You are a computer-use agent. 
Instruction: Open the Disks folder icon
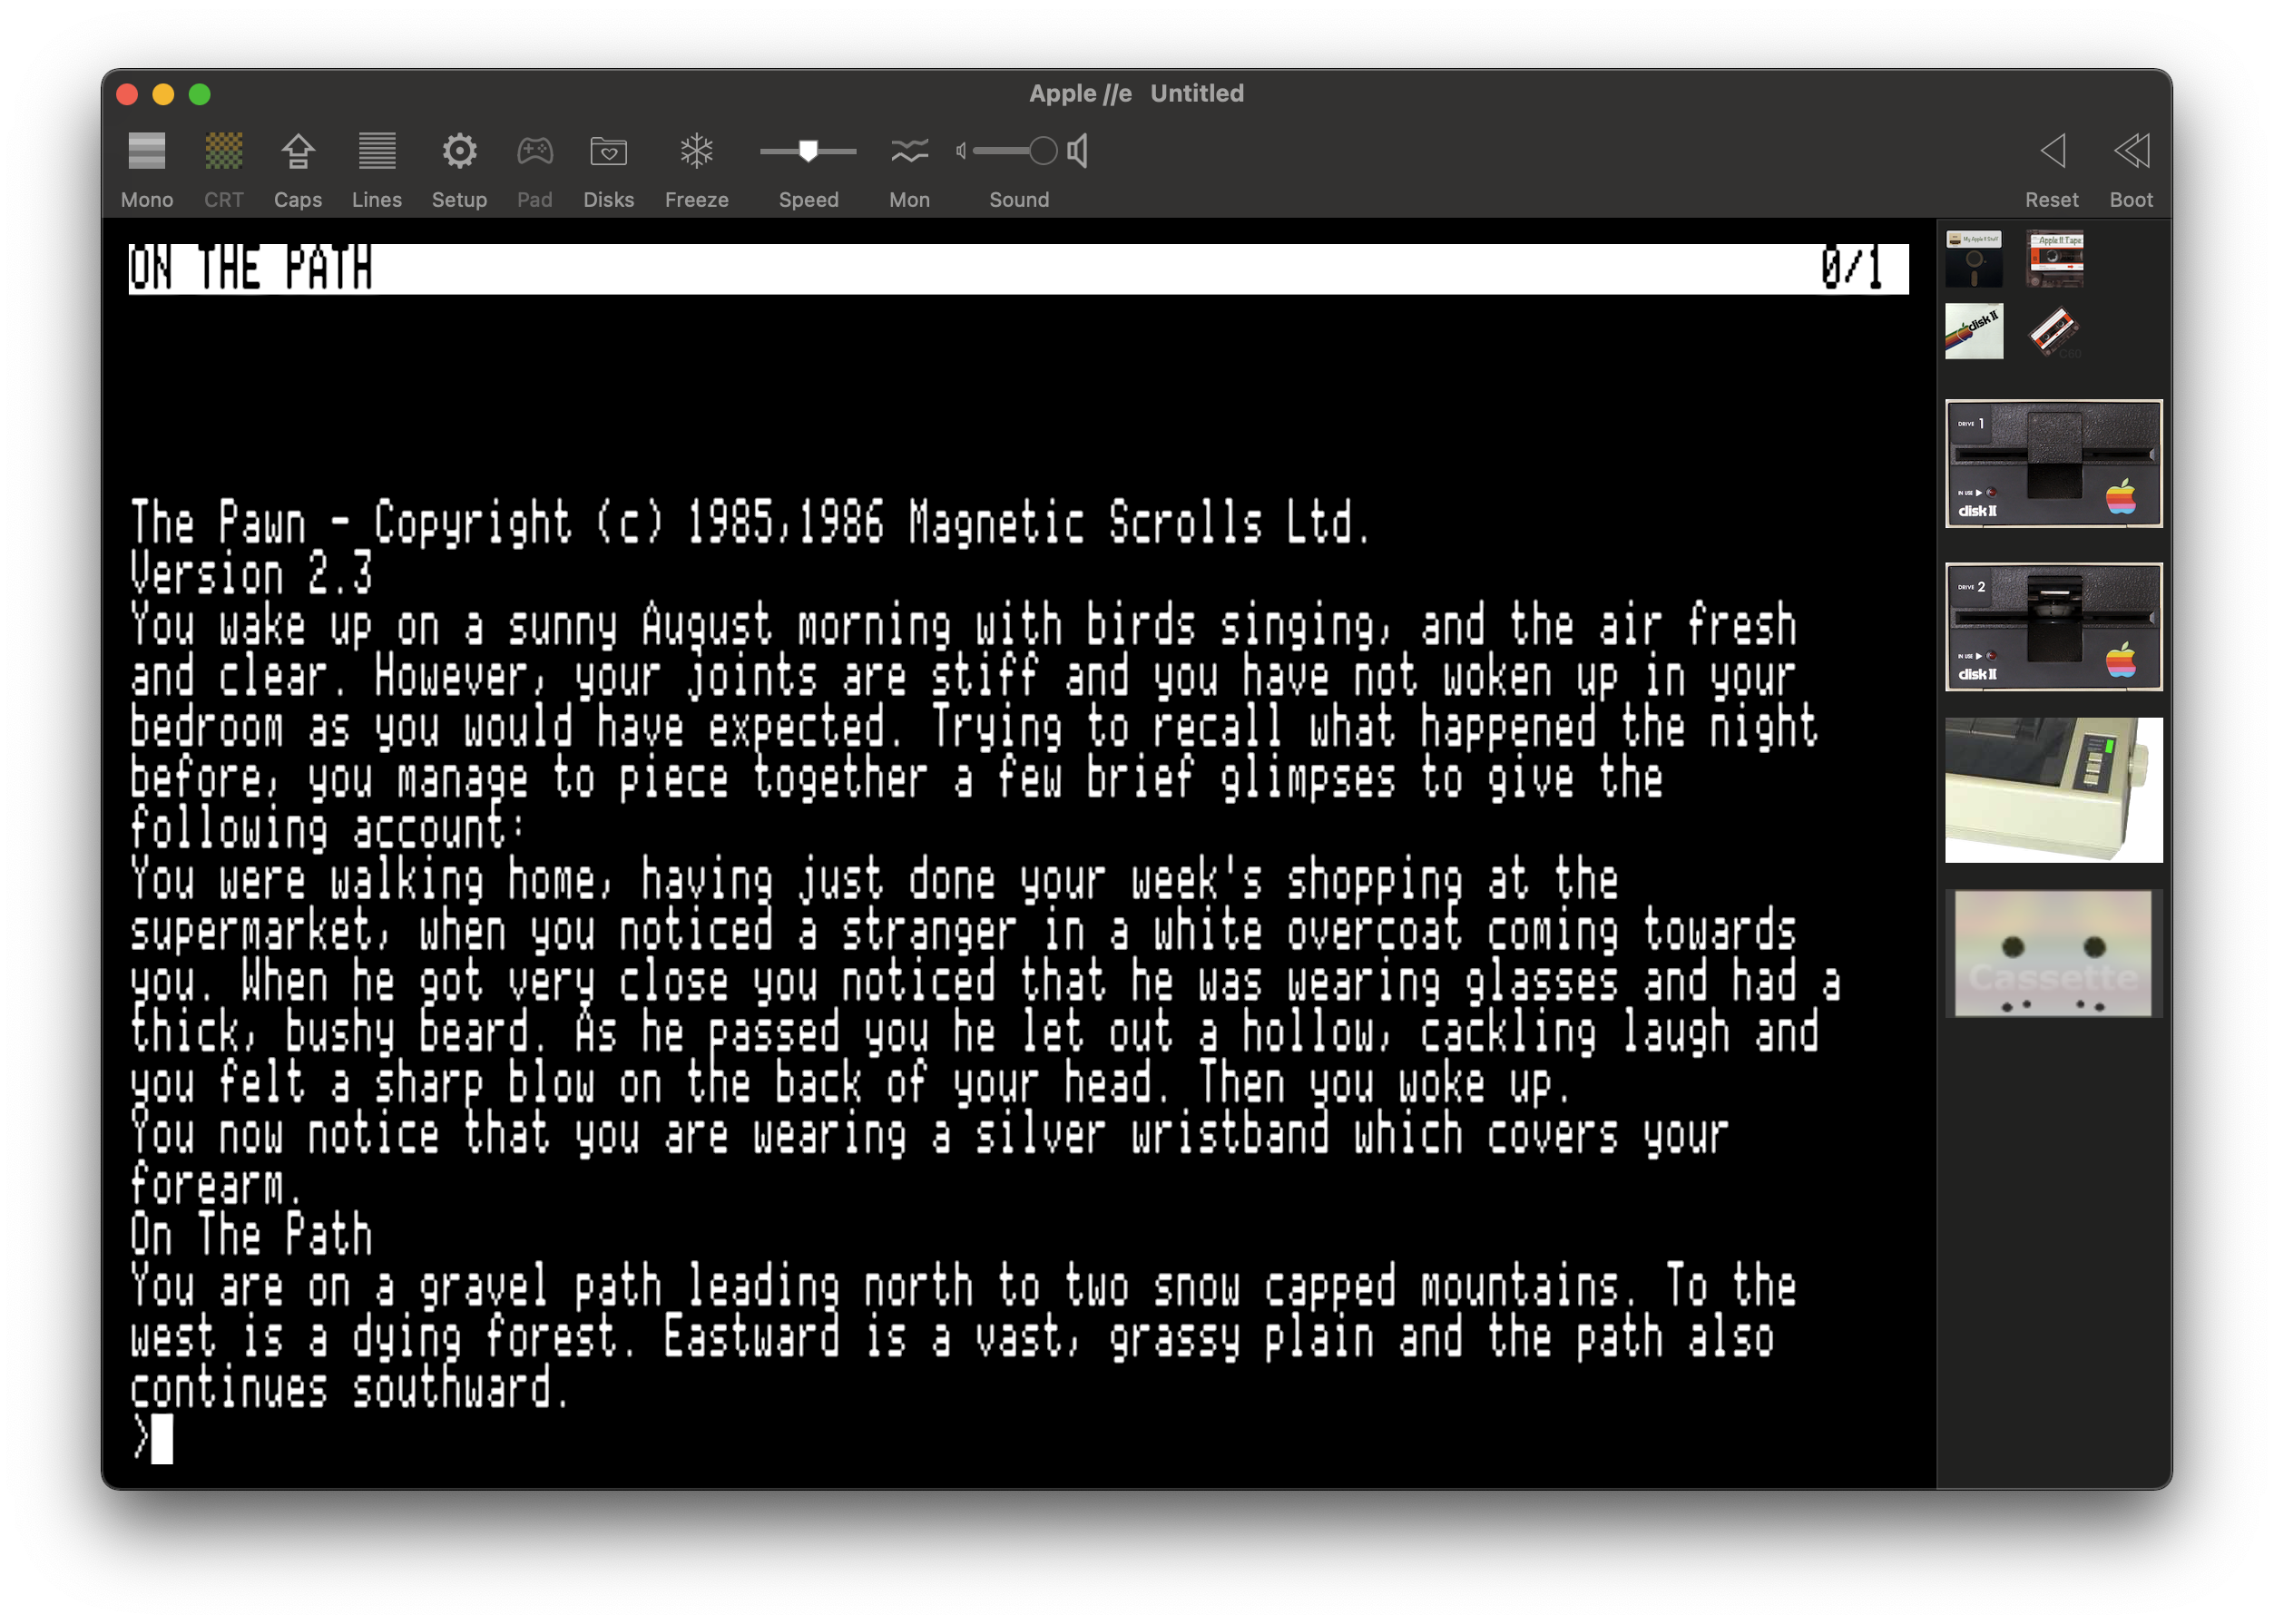609,152
